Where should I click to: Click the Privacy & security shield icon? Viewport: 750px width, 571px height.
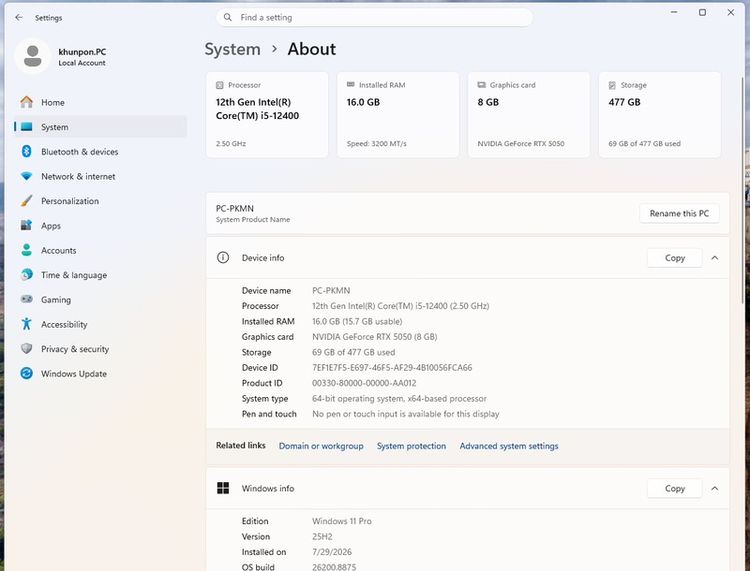27,349
